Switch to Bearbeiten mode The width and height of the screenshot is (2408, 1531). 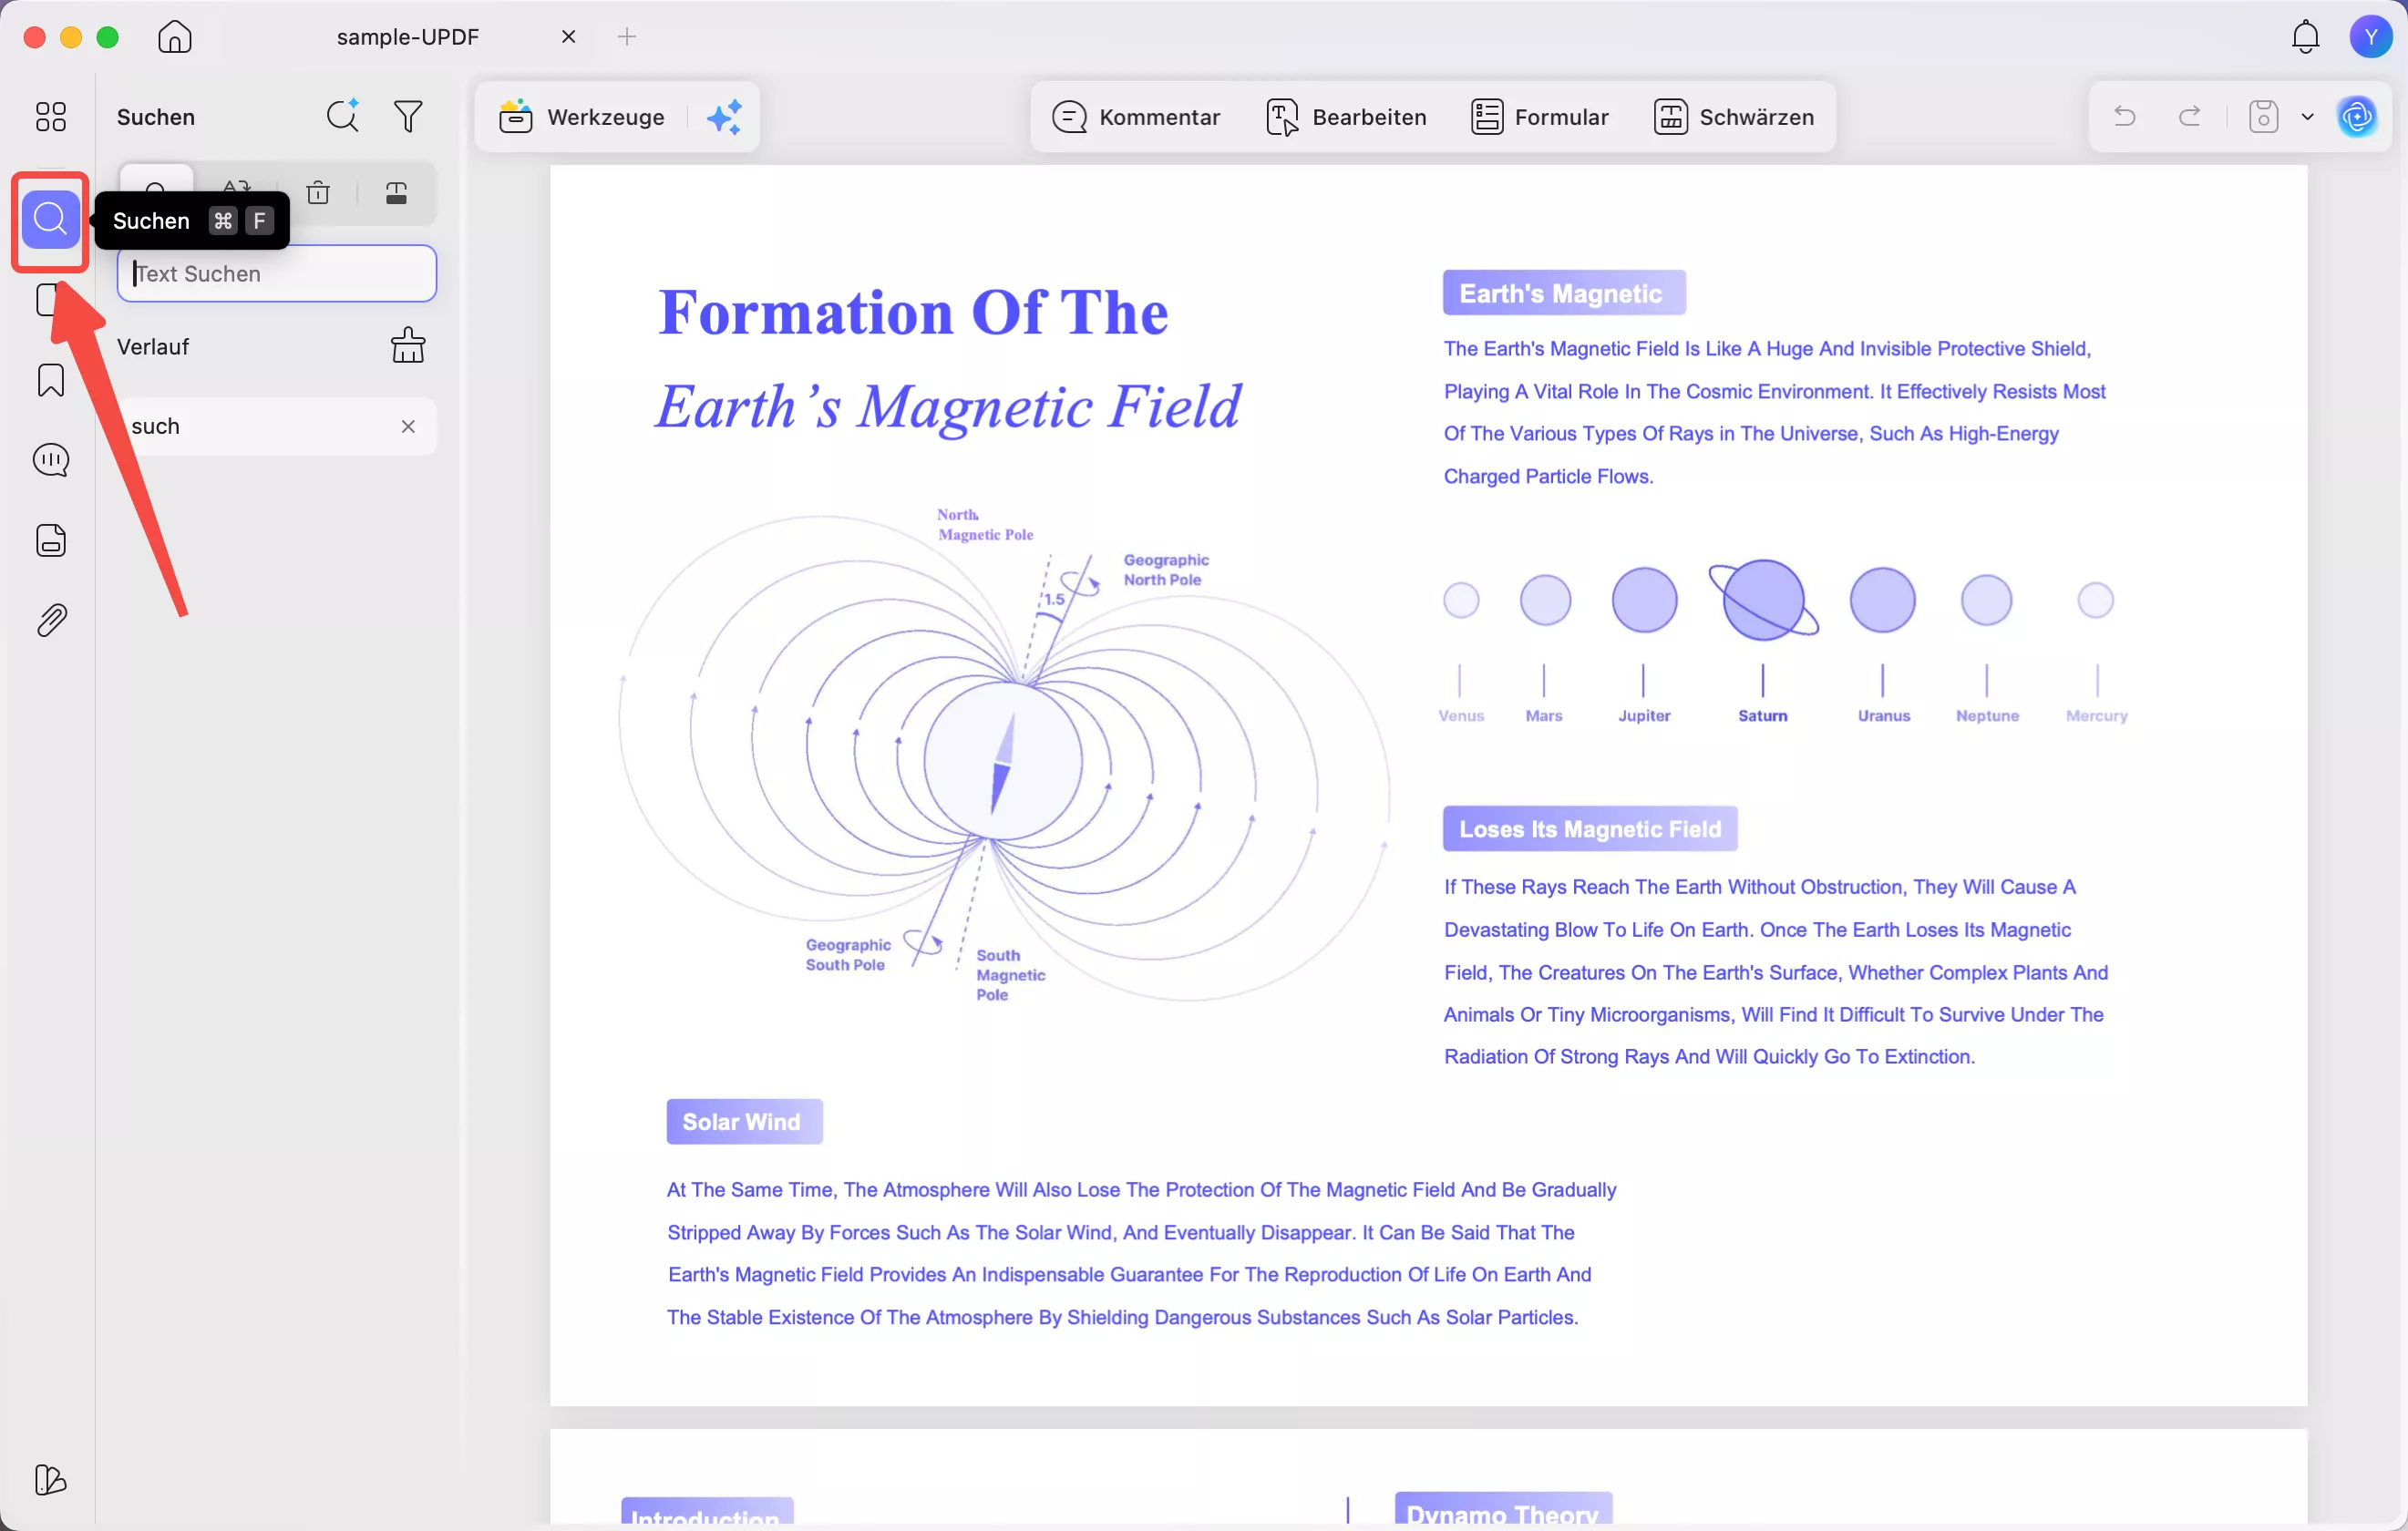(x=1346, y=117)
